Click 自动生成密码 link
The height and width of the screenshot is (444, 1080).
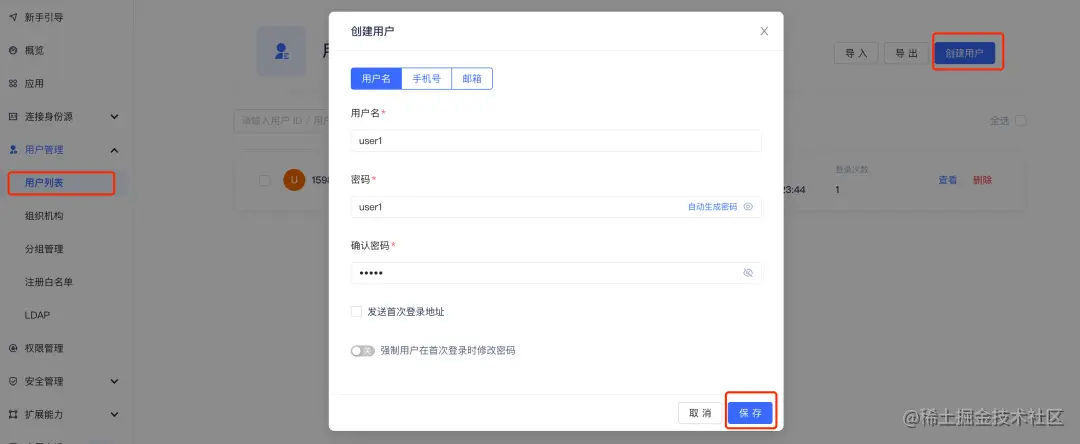coord(712,207)
